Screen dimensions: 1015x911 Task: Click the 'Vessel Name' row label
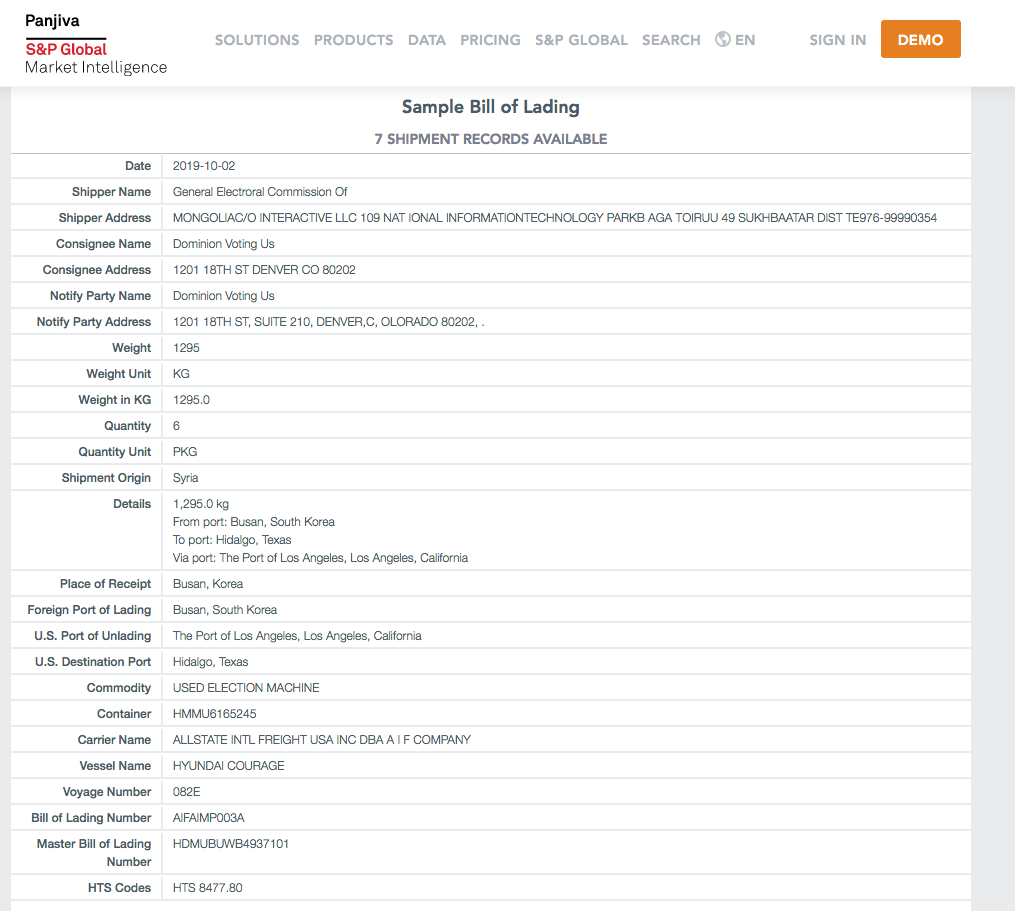click(x=115, y=765)
